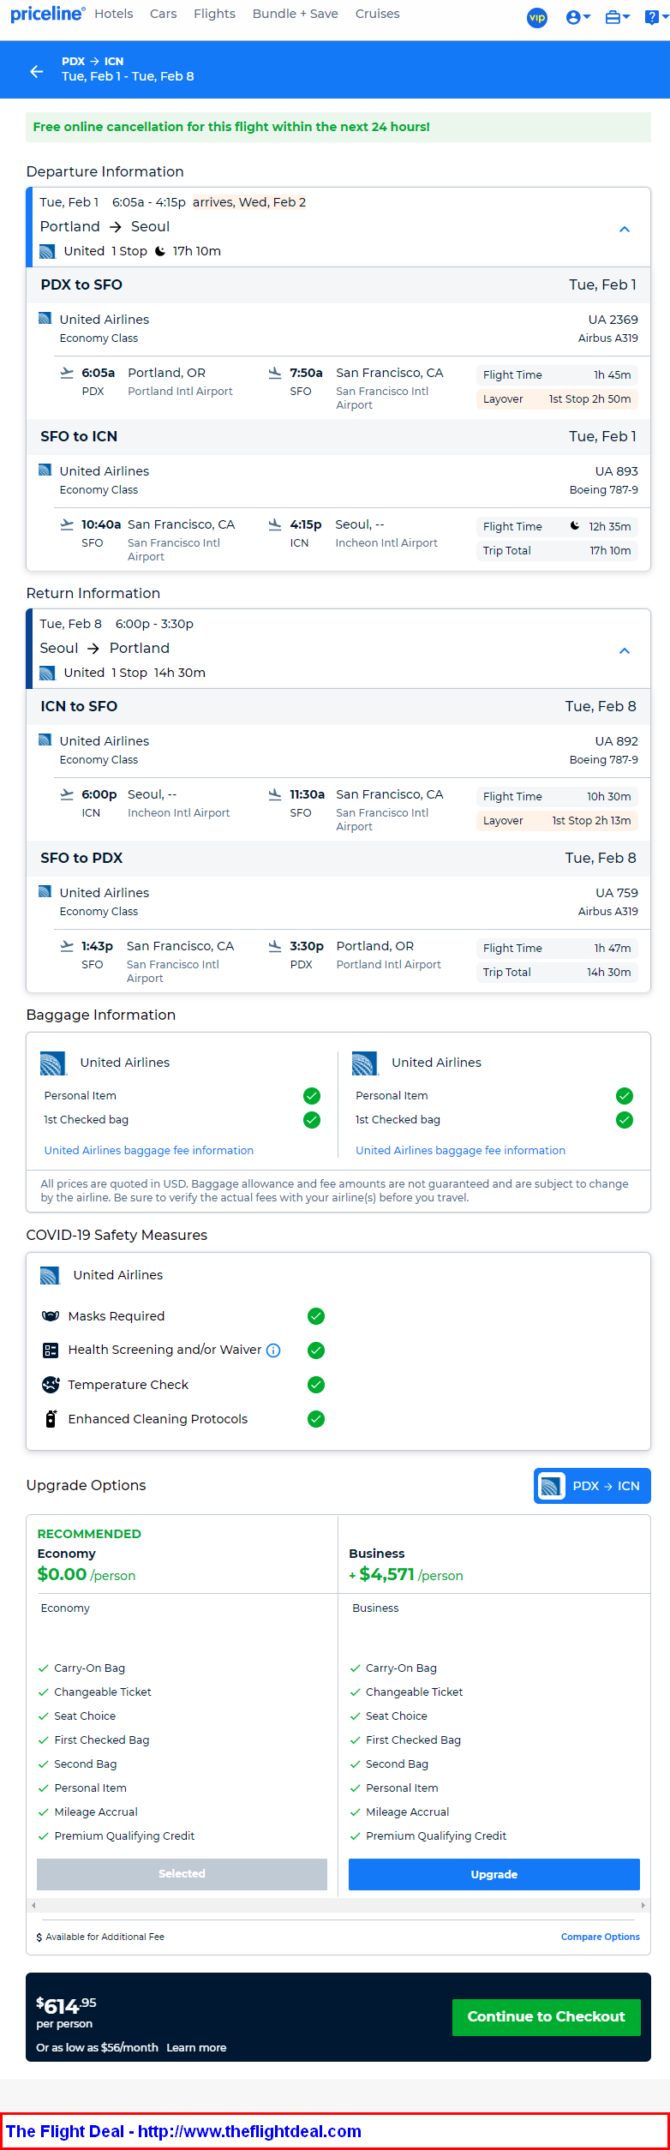Click takeoff icon beside 10:40a San Francisco
The image size is (670, 2150).
(67, 524)
